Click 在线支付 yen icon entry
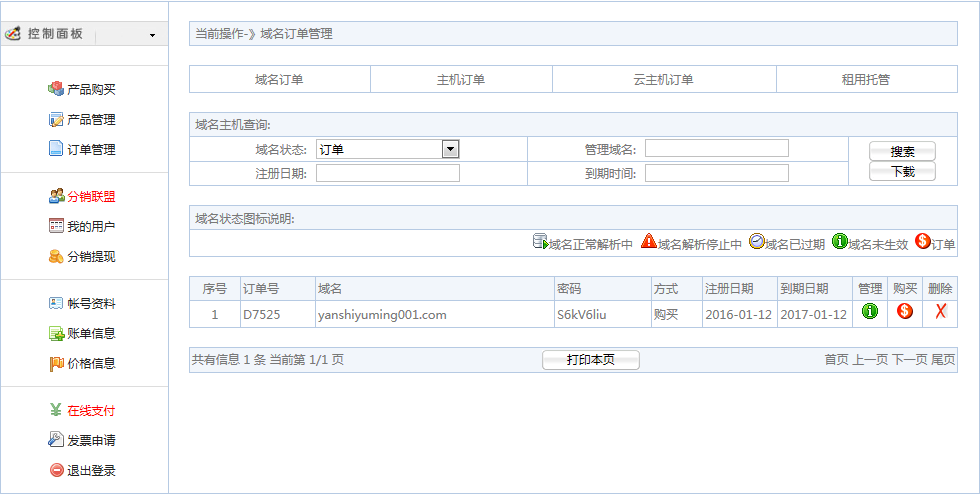 56,410
